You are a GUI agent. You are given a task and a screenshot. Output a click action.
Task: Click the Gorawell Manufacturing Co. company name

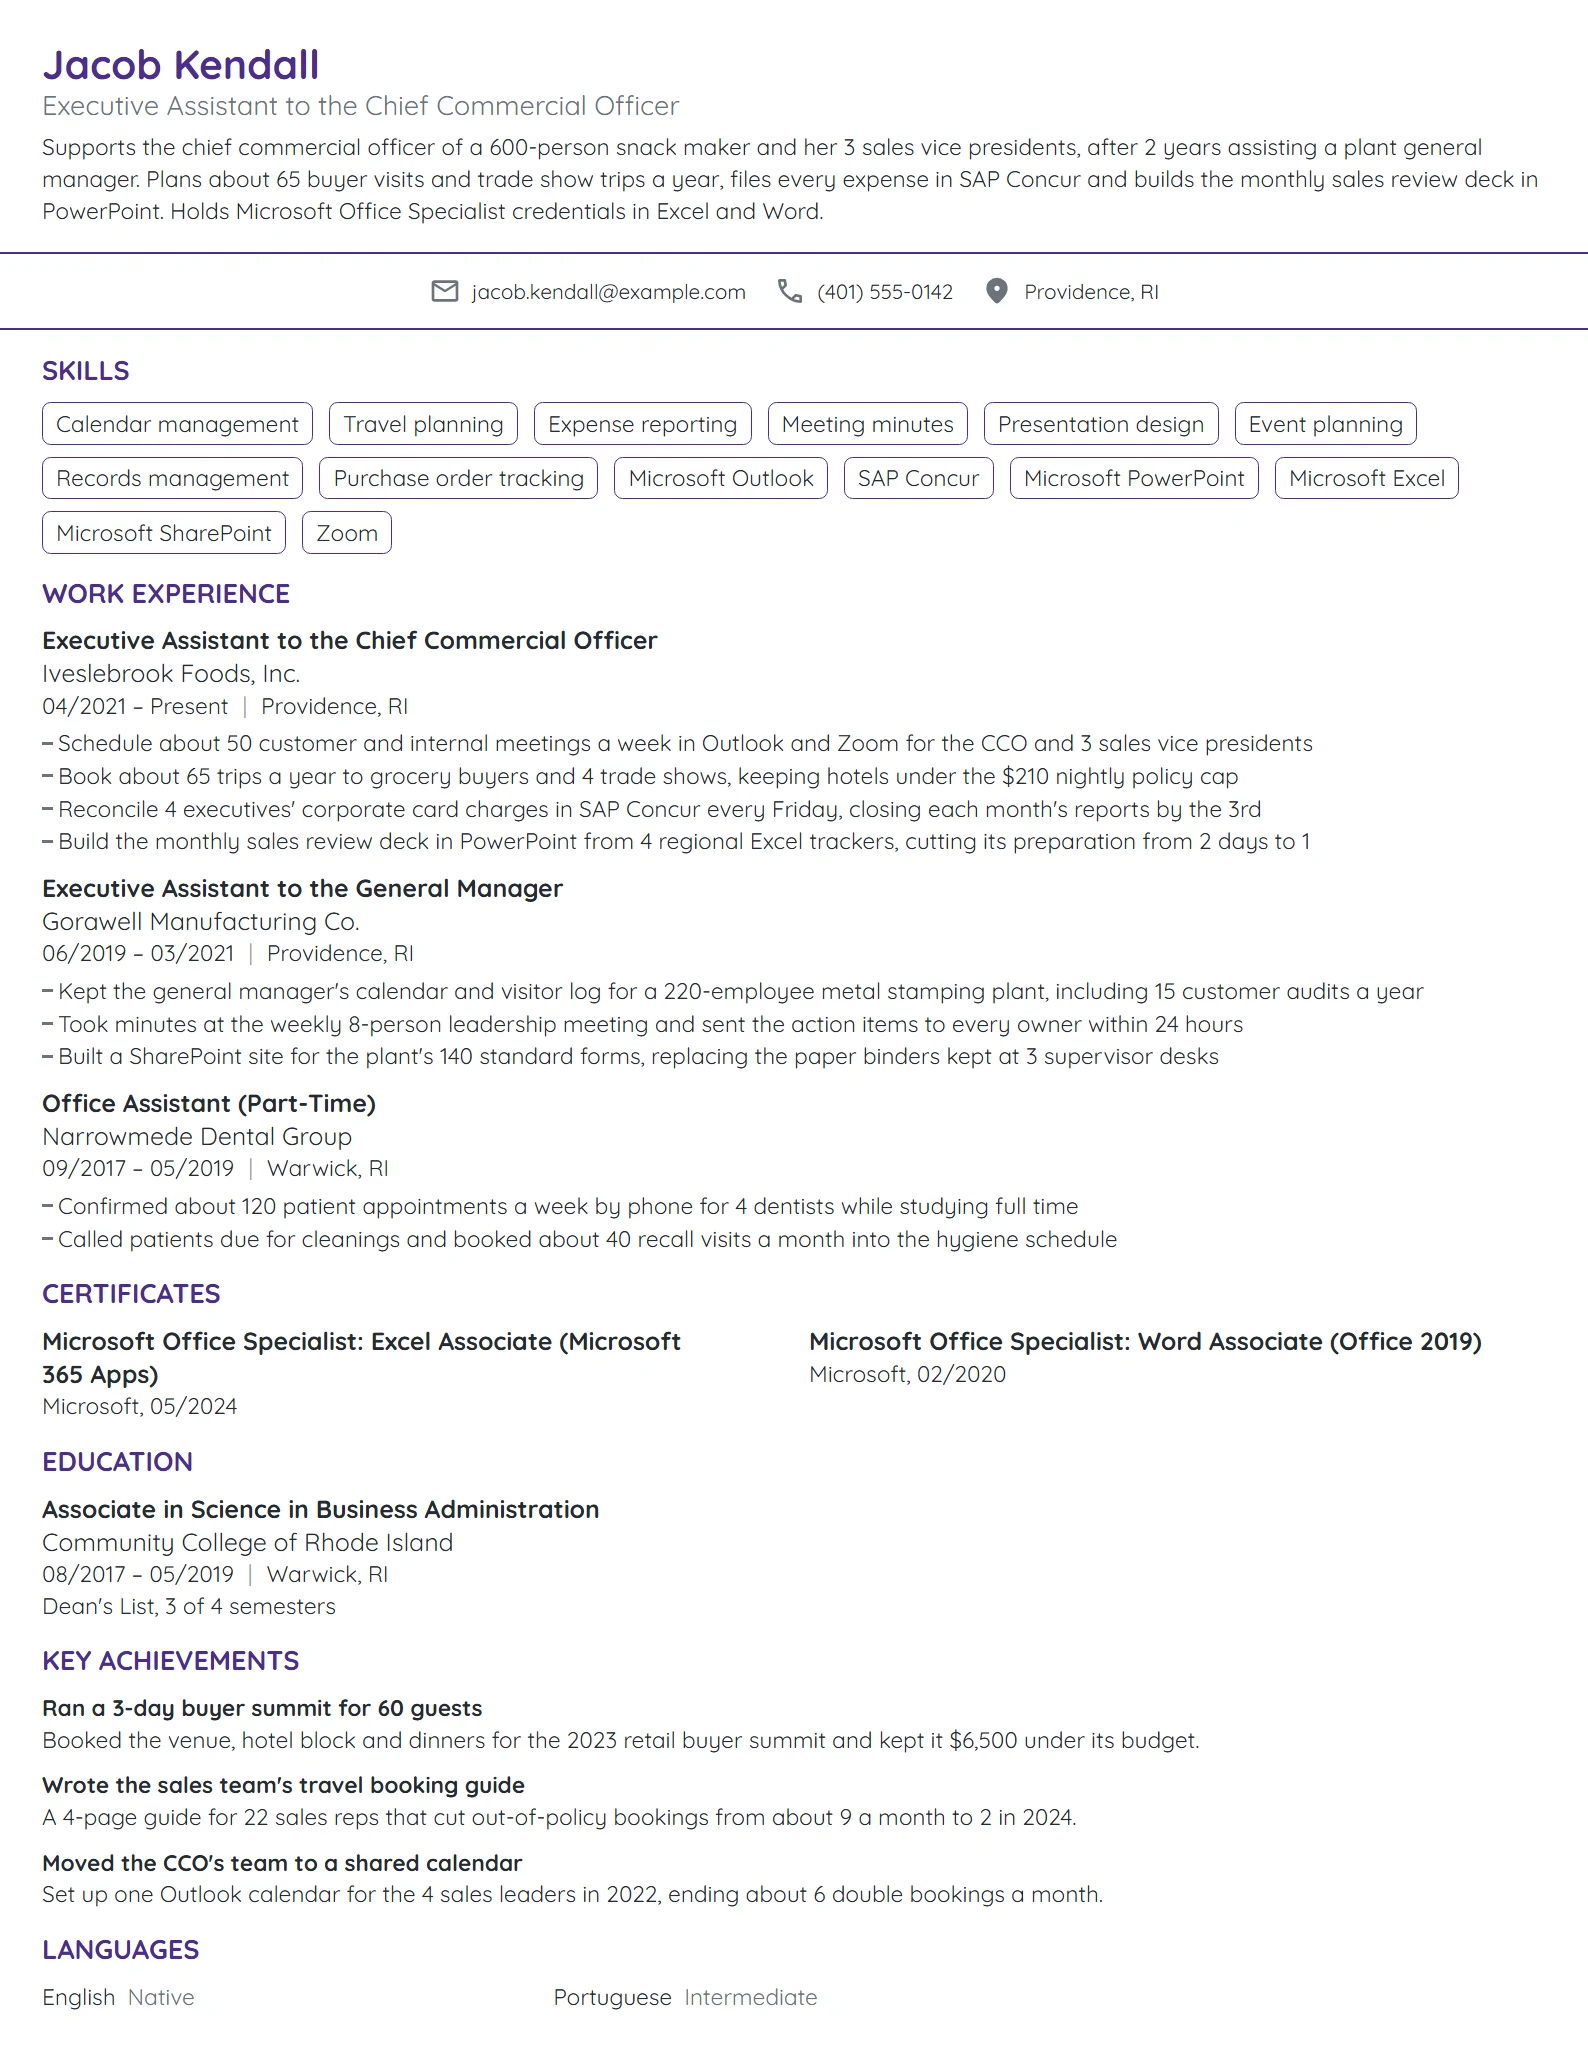[200, 922]
